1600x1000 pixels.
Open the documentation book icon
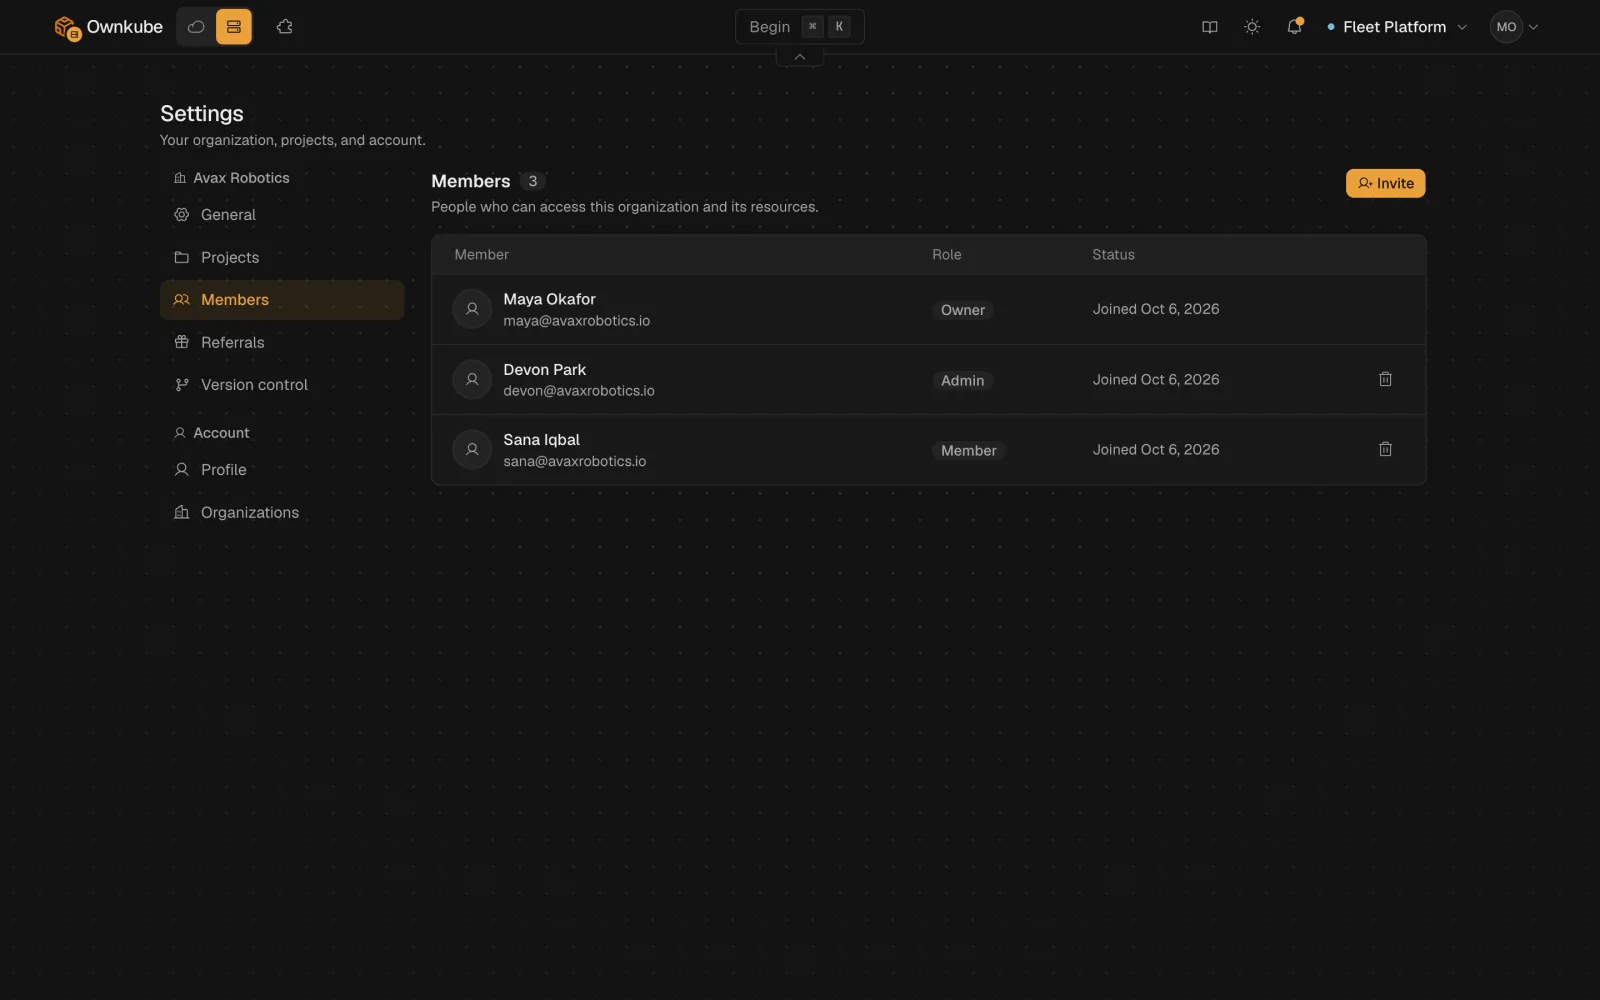coord(1210,27)
